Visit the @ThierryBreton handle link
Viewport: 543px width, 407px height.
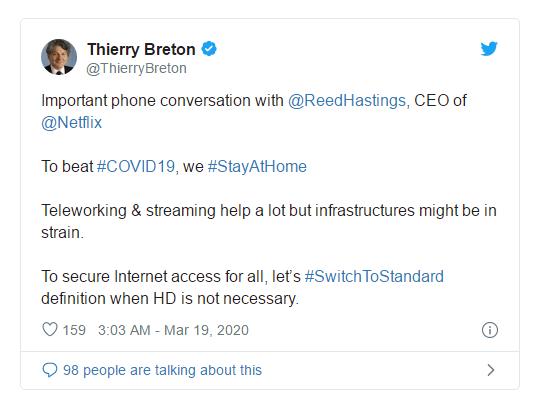(136, 68)
